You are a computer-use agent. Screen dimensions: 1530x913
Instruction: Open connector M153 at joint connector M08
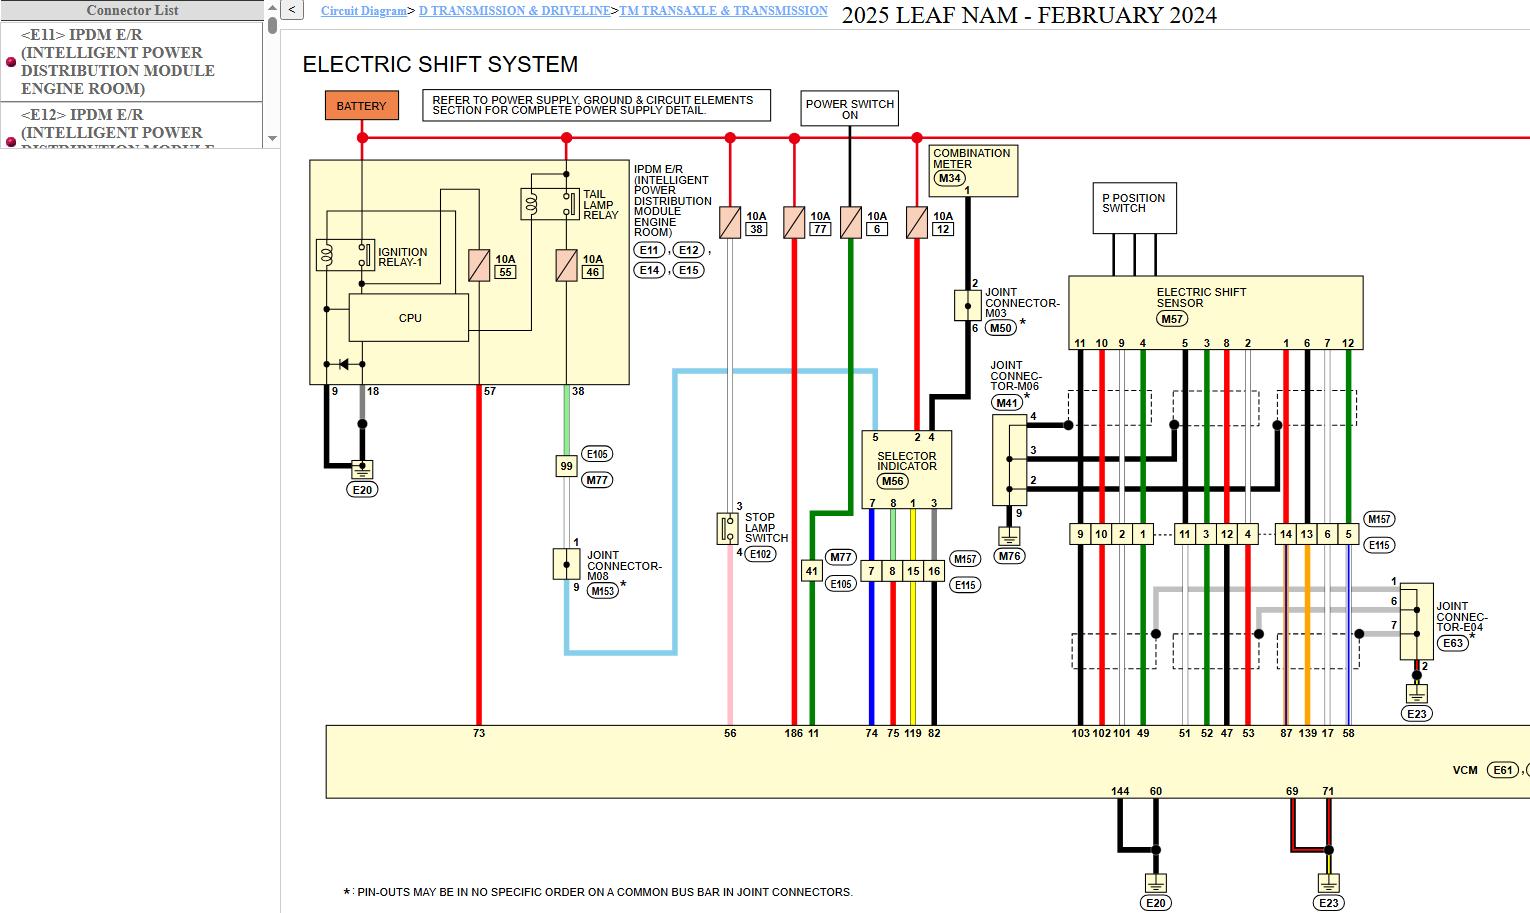602,591
